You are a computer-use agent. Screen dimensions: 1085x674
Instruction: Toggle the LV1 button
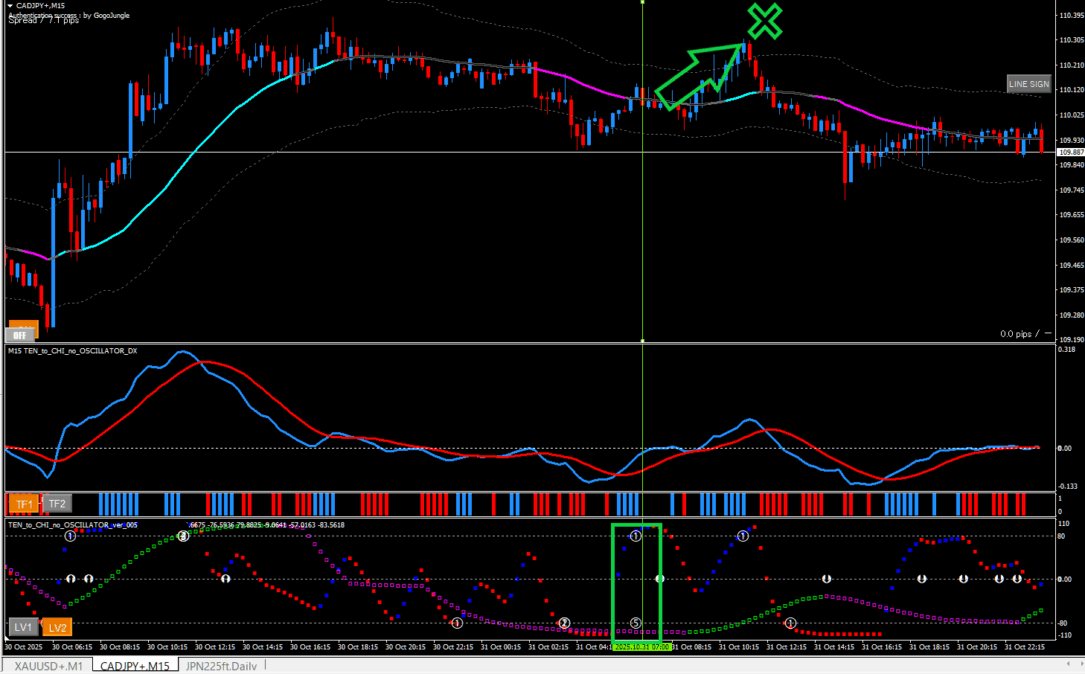(22, 627)
